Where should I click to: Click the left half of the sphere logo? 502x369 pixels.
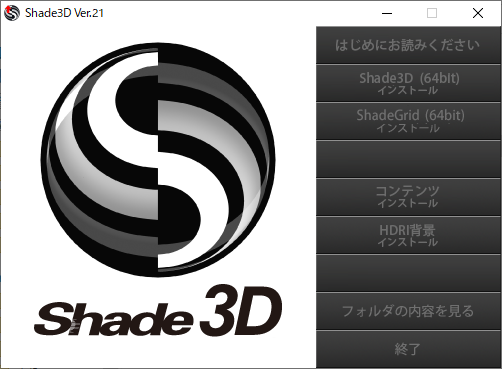pyautogui.click(x=99, y=159)
